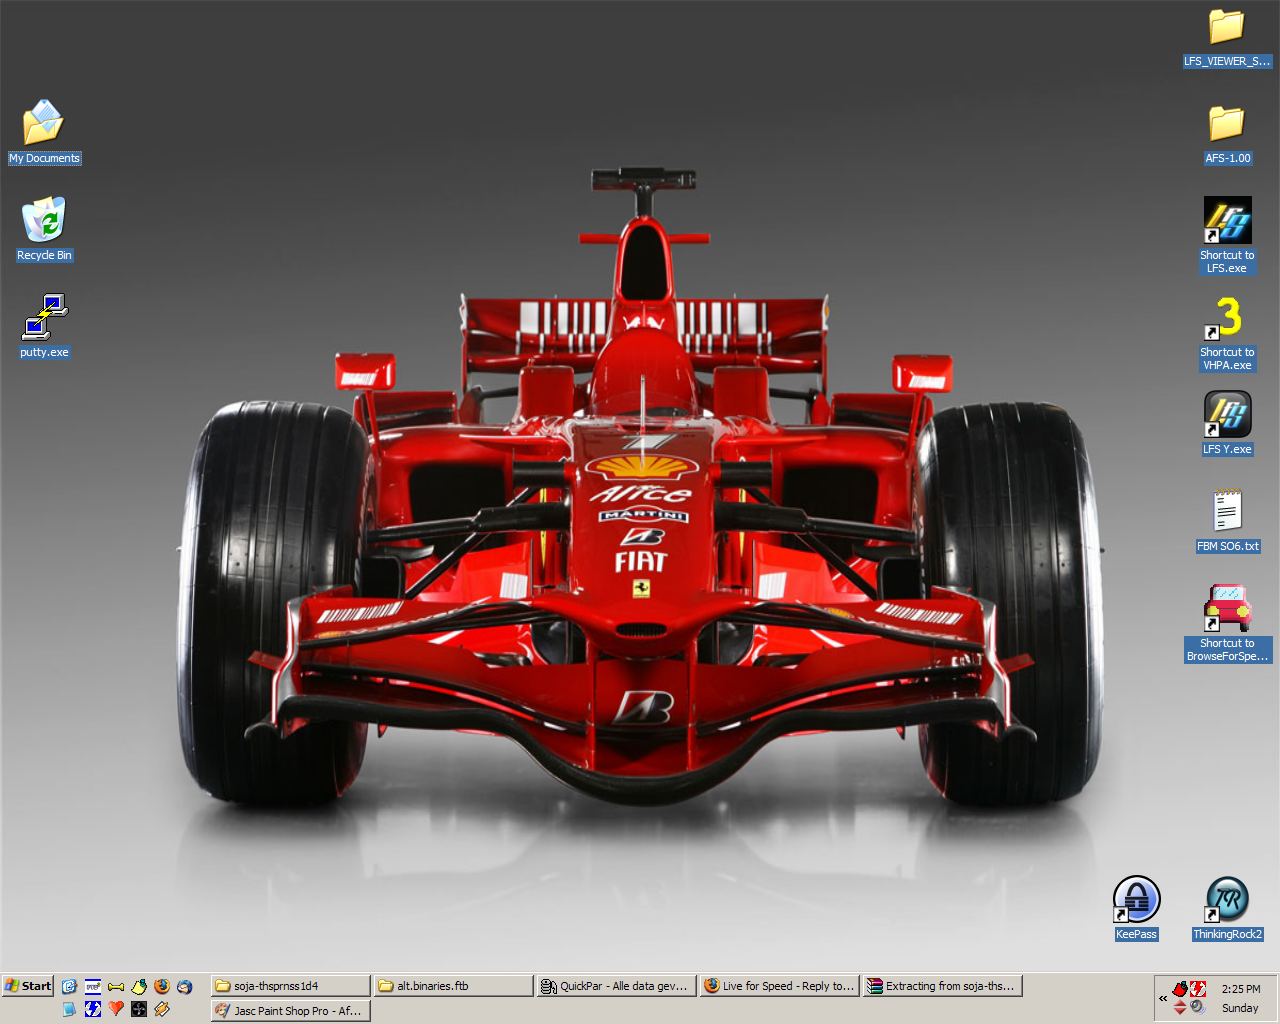Click the black fan Quick Launch icon
The height and width of the screenshot is (1024, 1280).
coord(139,1009)
